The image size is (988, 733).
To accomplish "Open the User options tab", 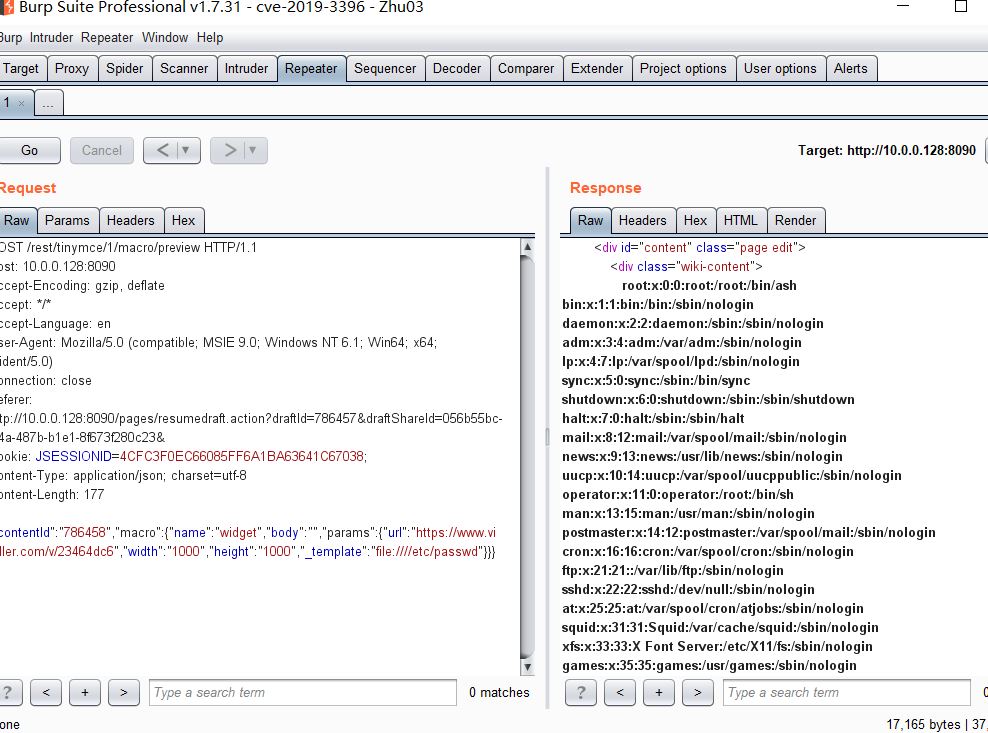I will click(780, 69).
